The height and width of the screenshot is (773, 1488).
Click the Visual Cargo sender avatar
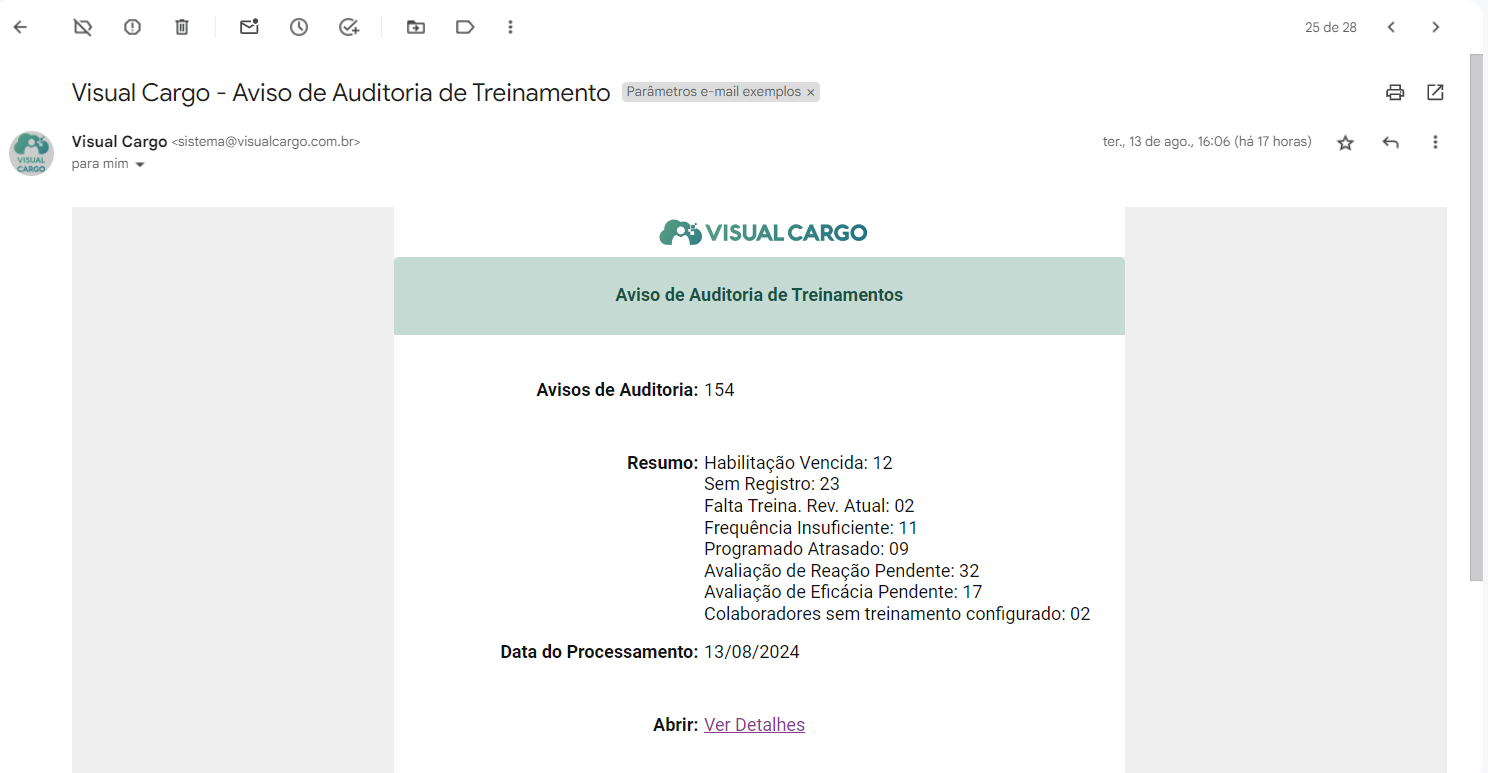tap(31, 153)
